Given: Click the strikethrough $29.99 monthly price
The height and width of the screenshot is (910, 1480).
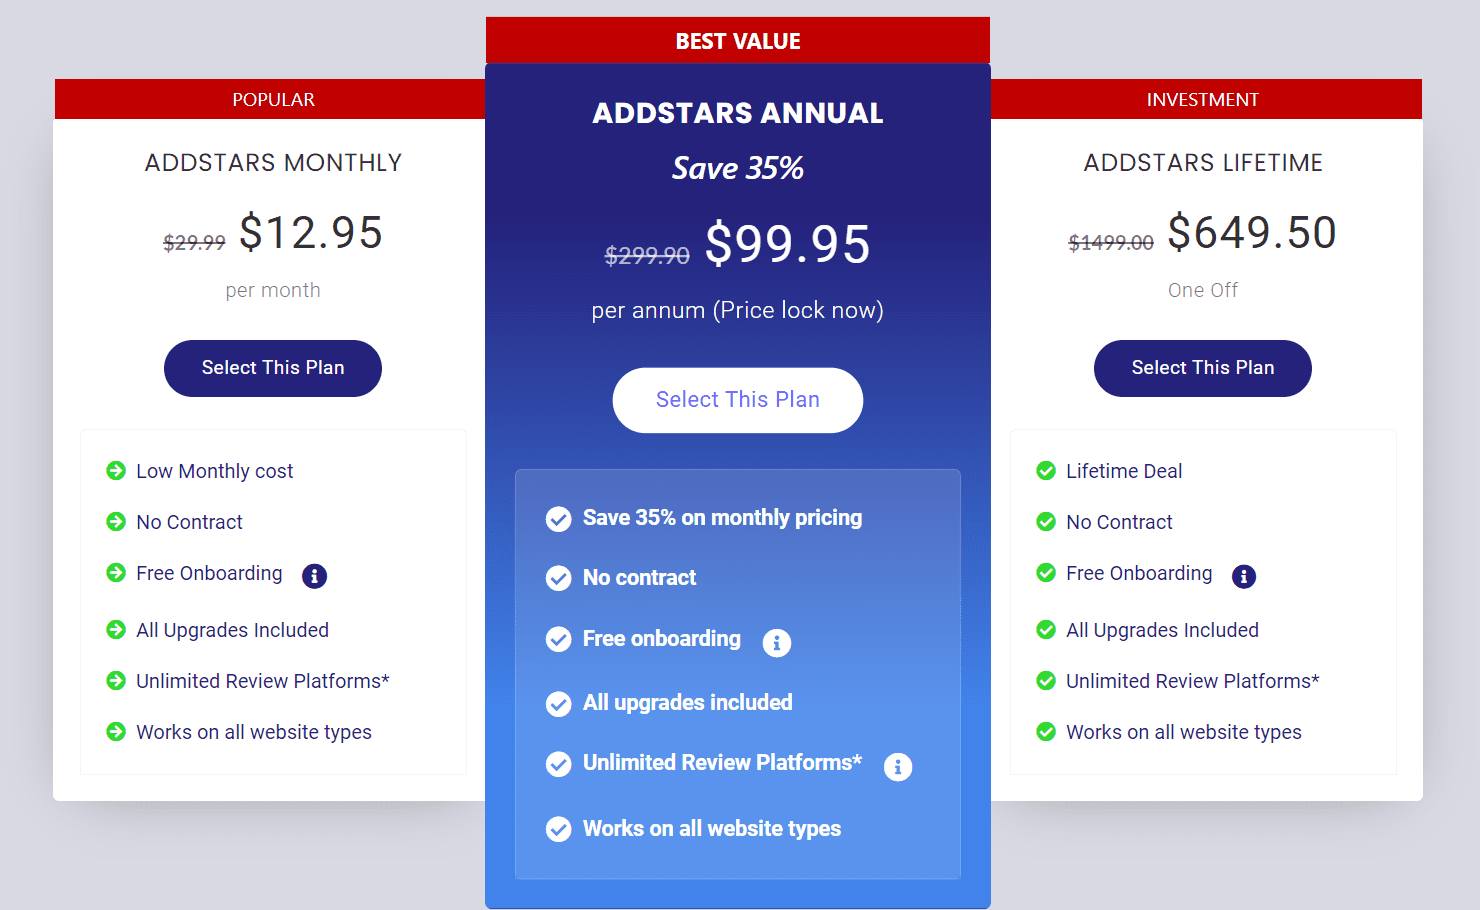Looking at the screenshot, I should tap(193, 240).
